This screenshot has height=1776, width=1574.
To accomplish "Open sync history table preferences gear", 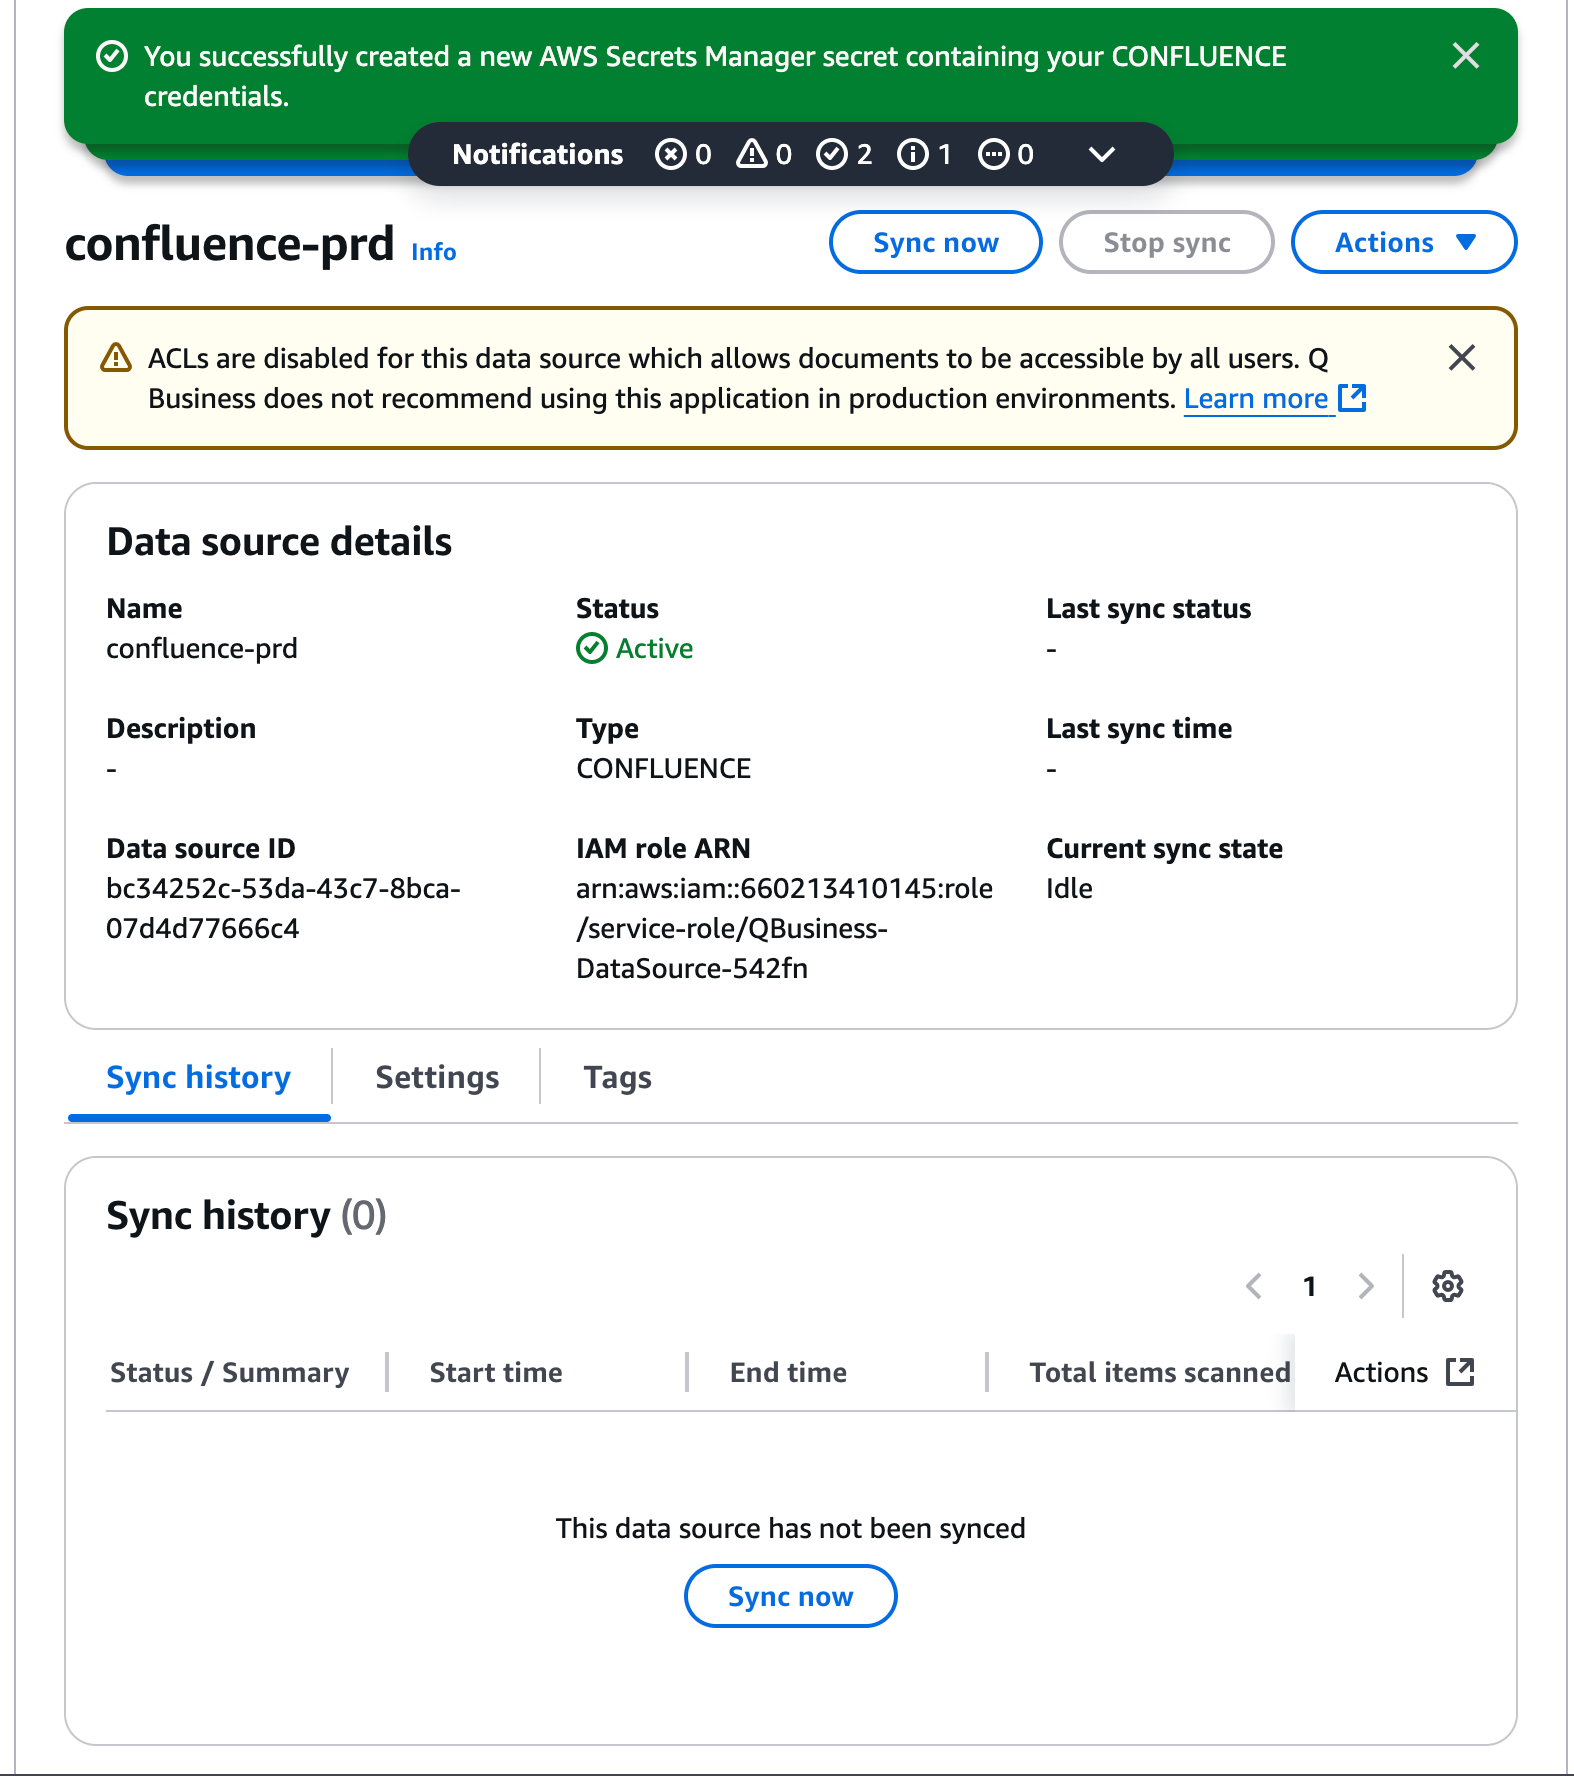I will click(1448, 1286).
